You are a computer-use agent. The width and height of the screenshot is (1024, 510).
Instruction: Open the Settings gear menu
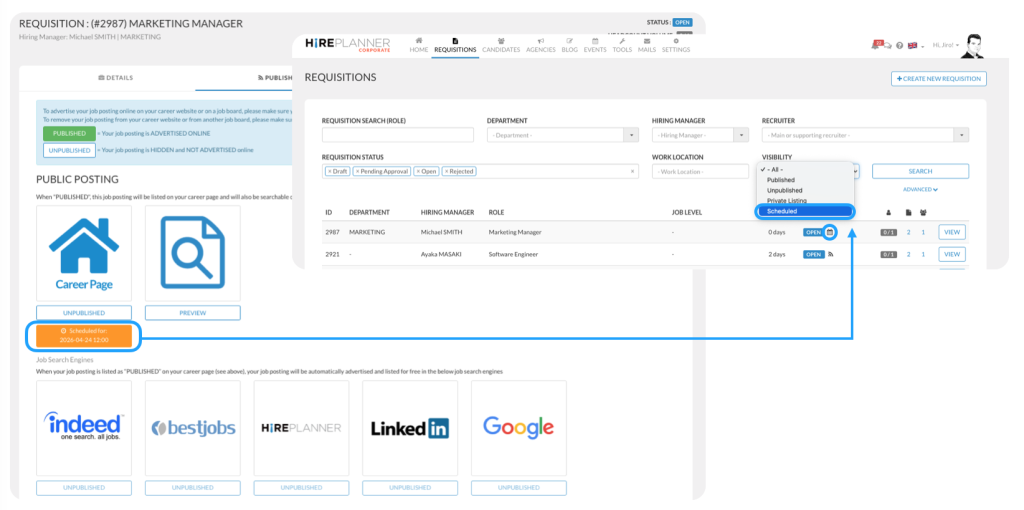click(676, 44)
